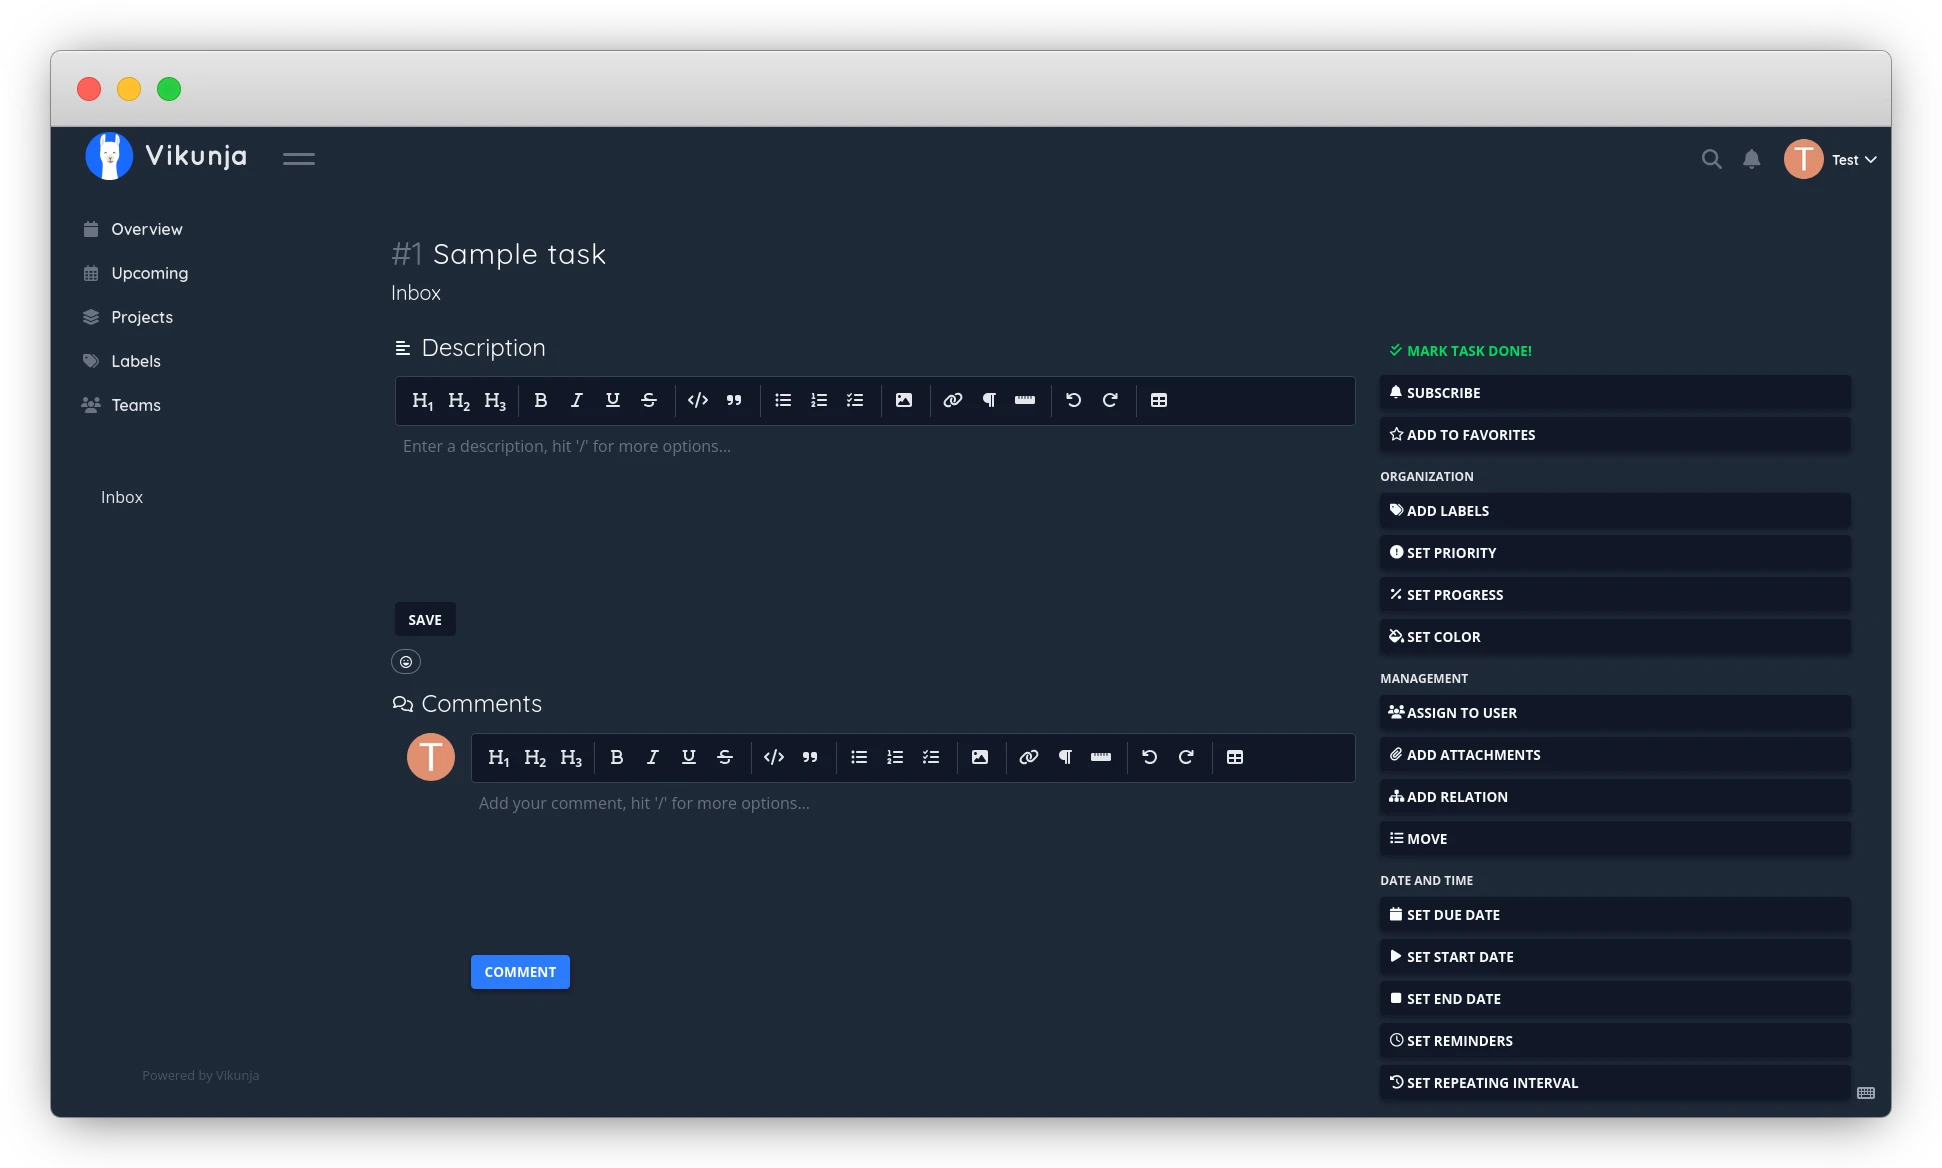The height and width of the screenshot is (1168, 1942).
Task: Add link using description toolbar icon
Action: 953,400
